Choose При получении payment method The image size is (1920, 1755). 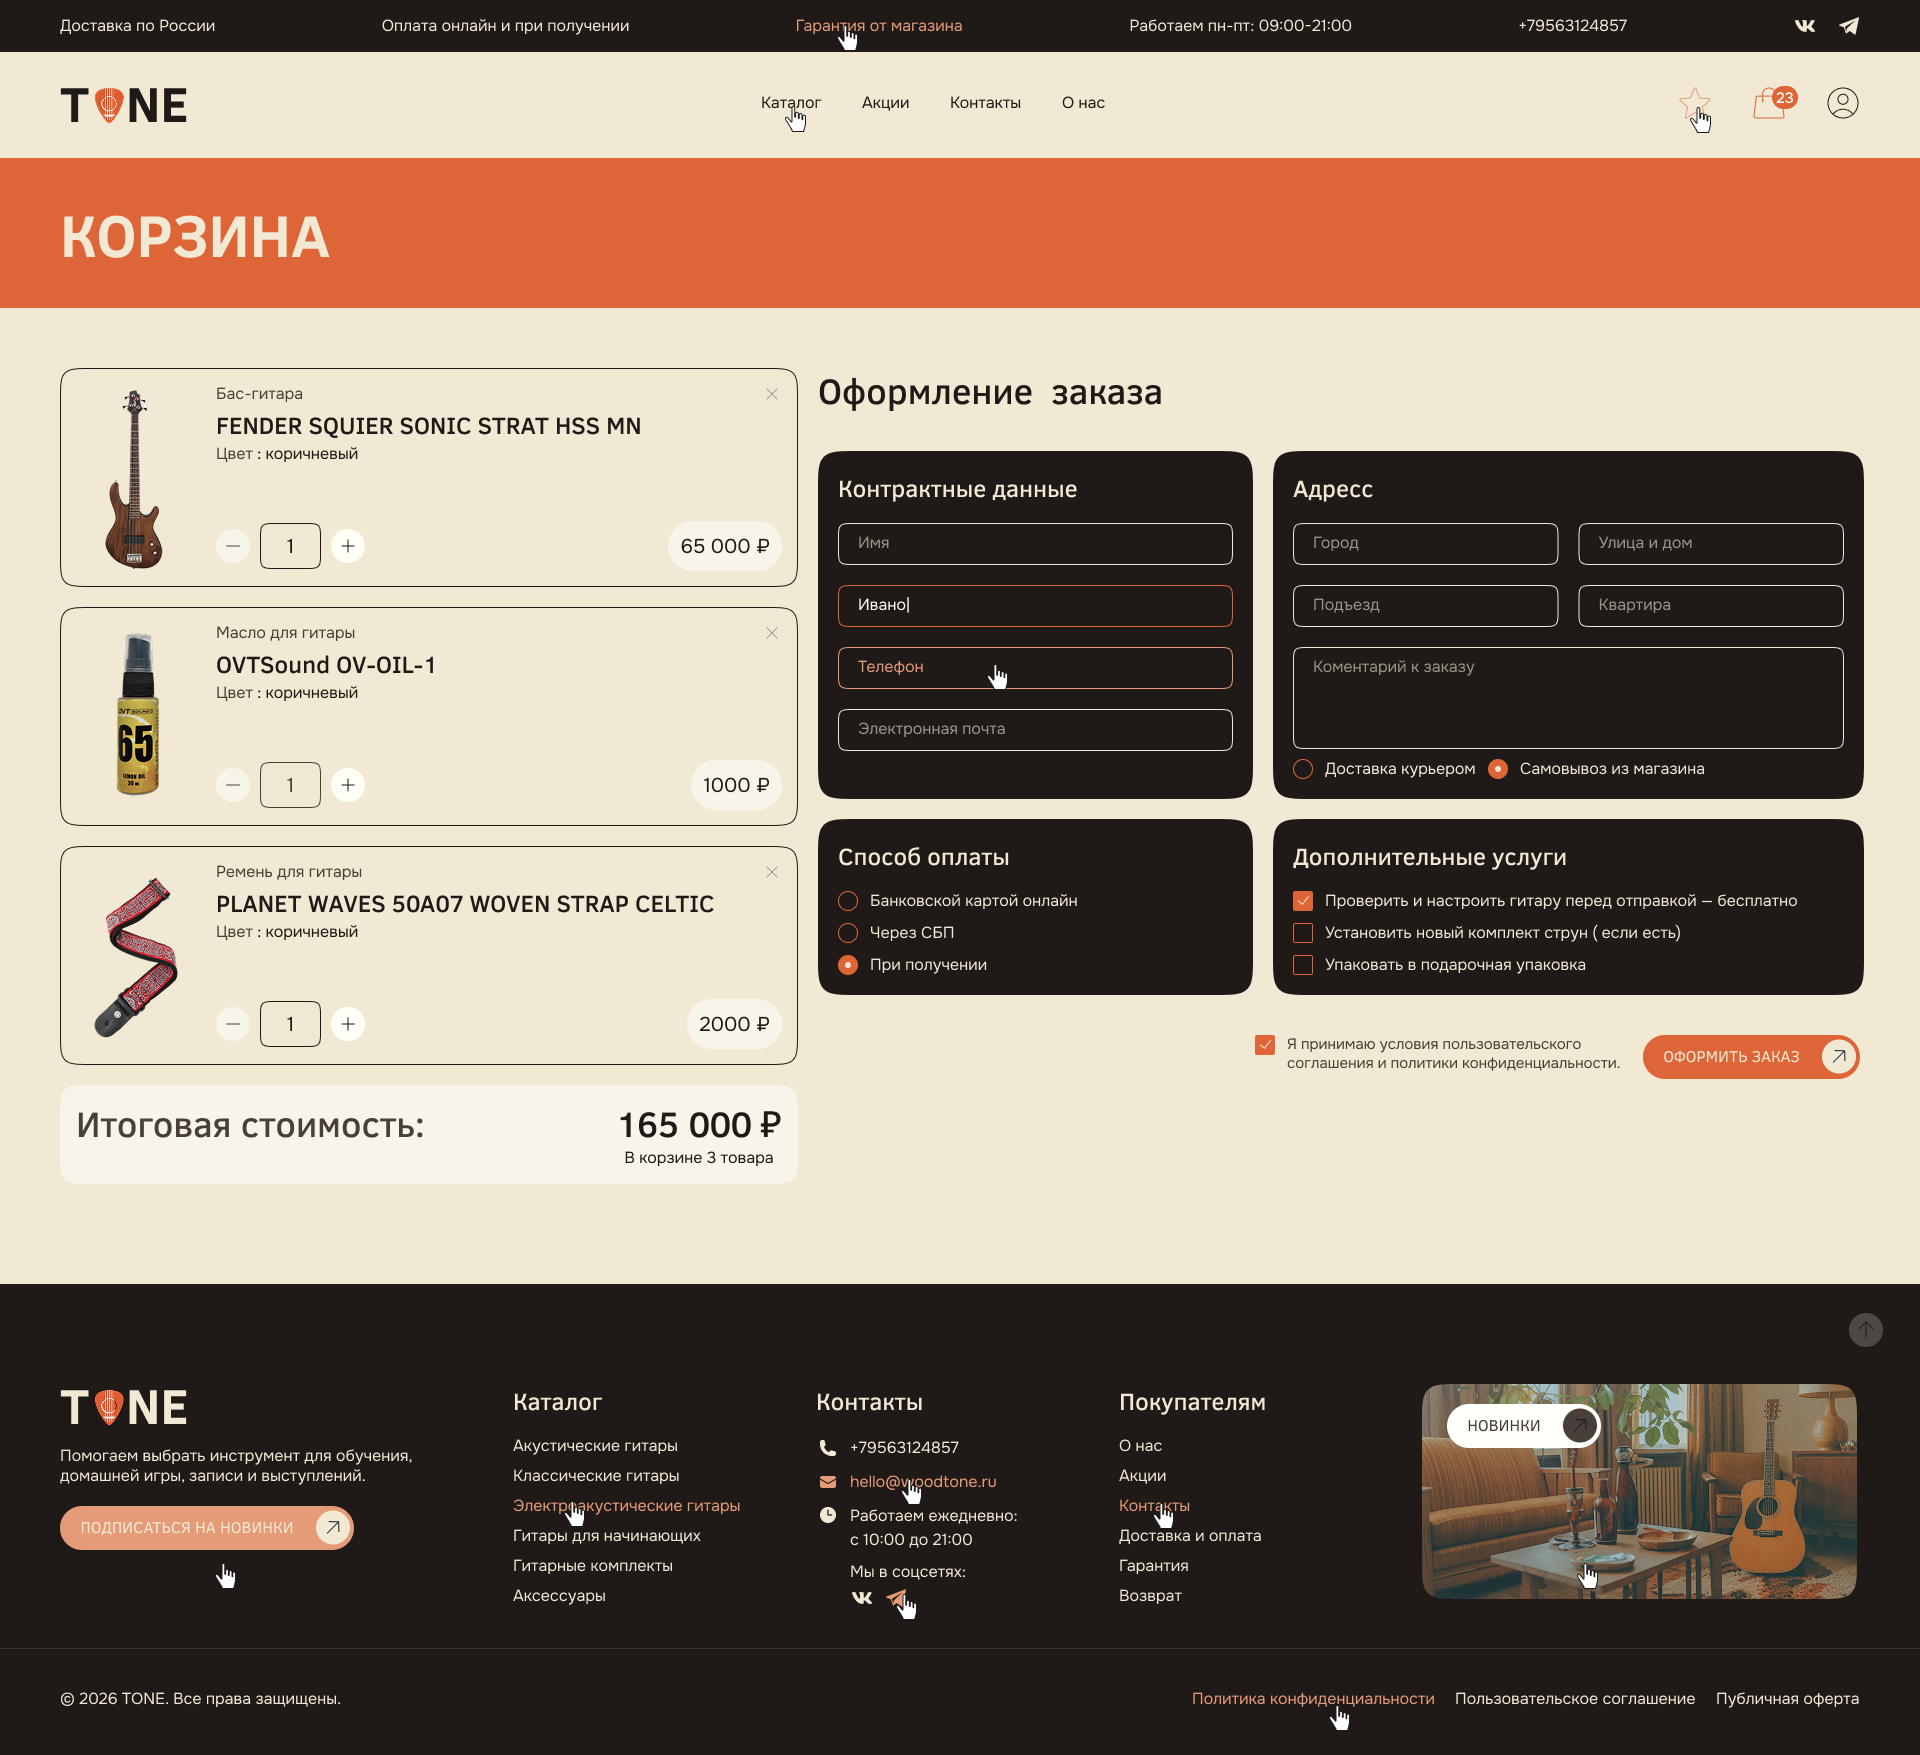(x=913, y=965)
